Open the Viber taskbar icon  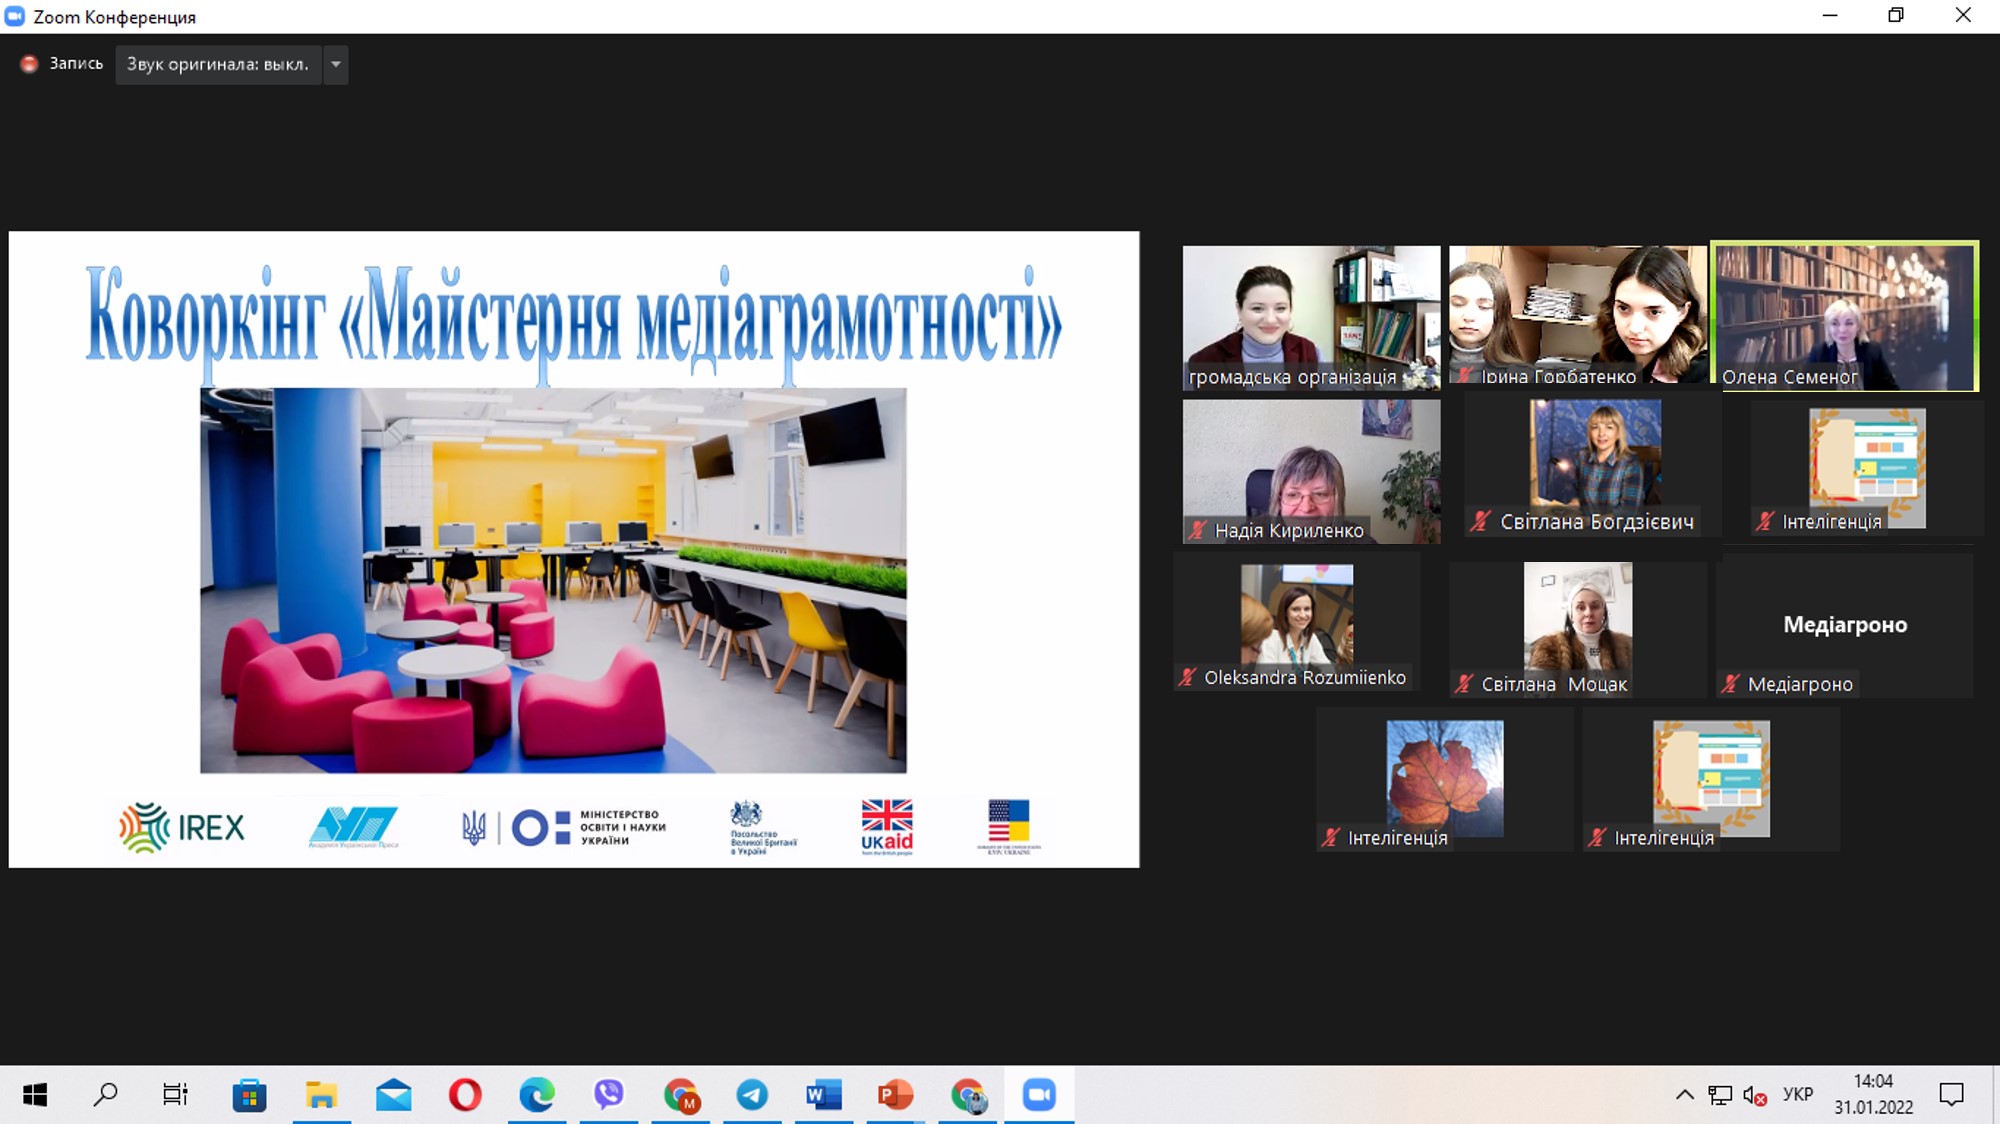click(608, 1095)
